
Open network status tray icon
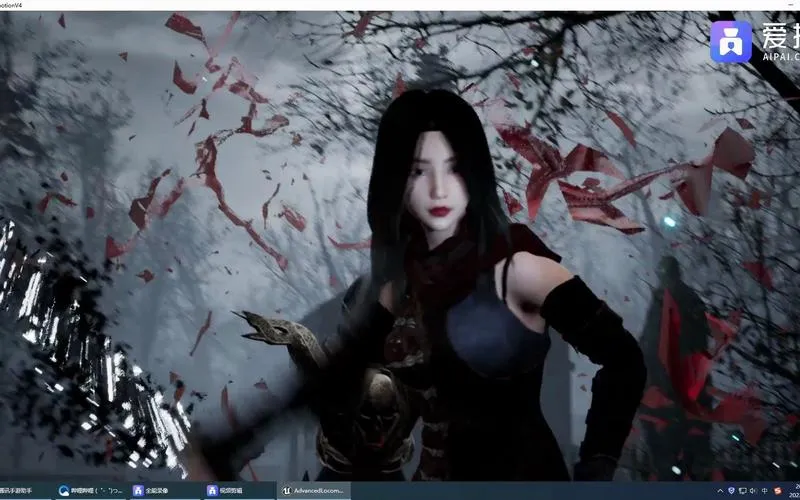tap(742, 491)
